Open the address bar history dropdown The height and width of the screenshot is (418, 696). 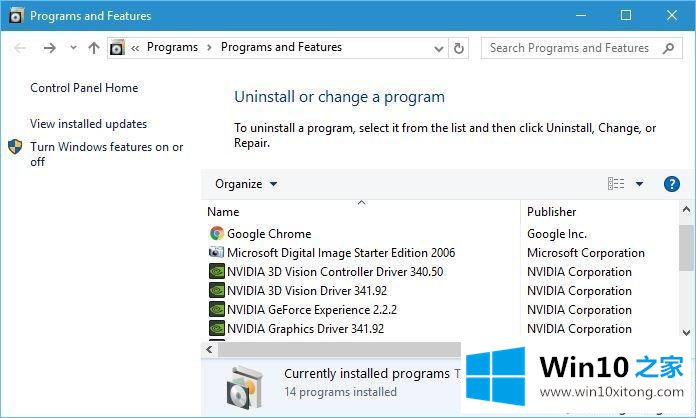439,48
